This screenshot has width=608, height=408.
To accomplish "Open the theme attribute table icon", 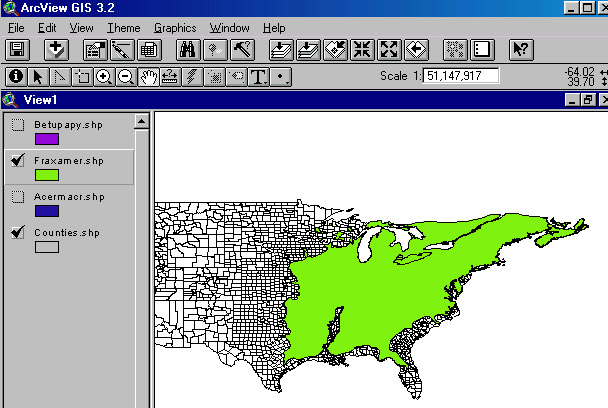I will click(x=149, y=50).
